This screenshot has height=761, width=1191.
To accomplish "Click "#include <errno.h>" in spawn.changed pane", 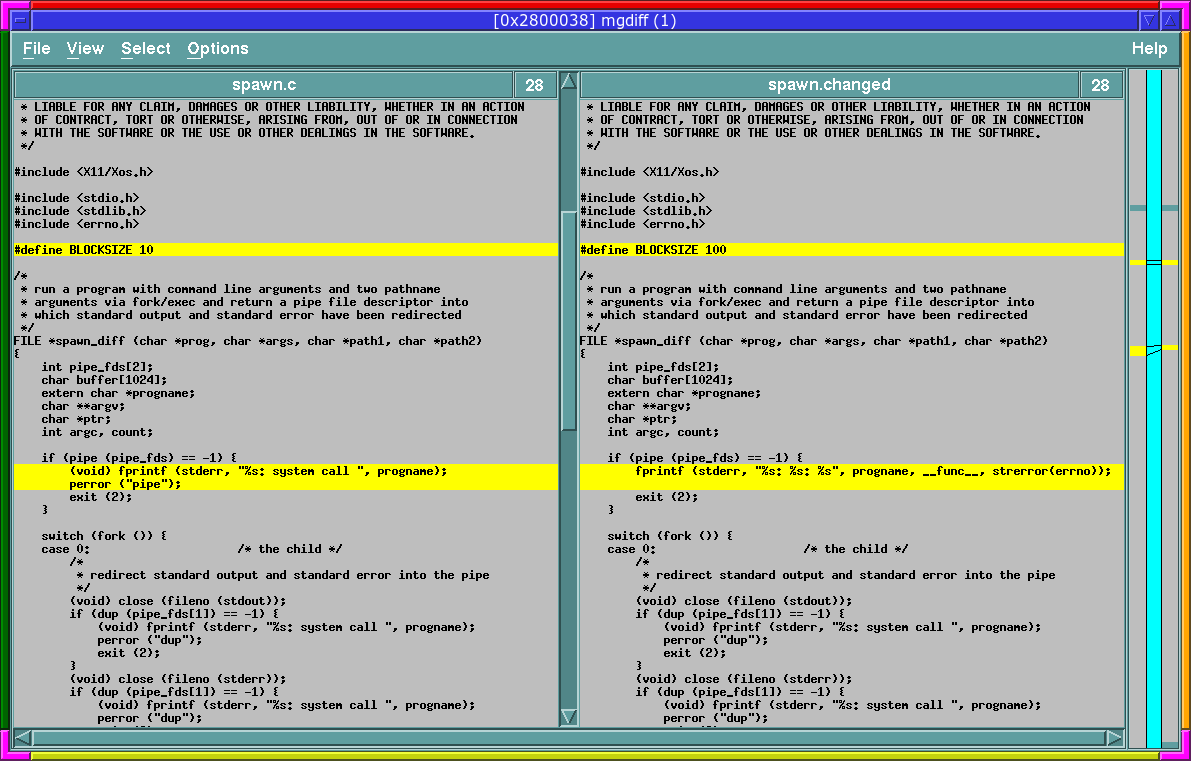I will (643, 224).
